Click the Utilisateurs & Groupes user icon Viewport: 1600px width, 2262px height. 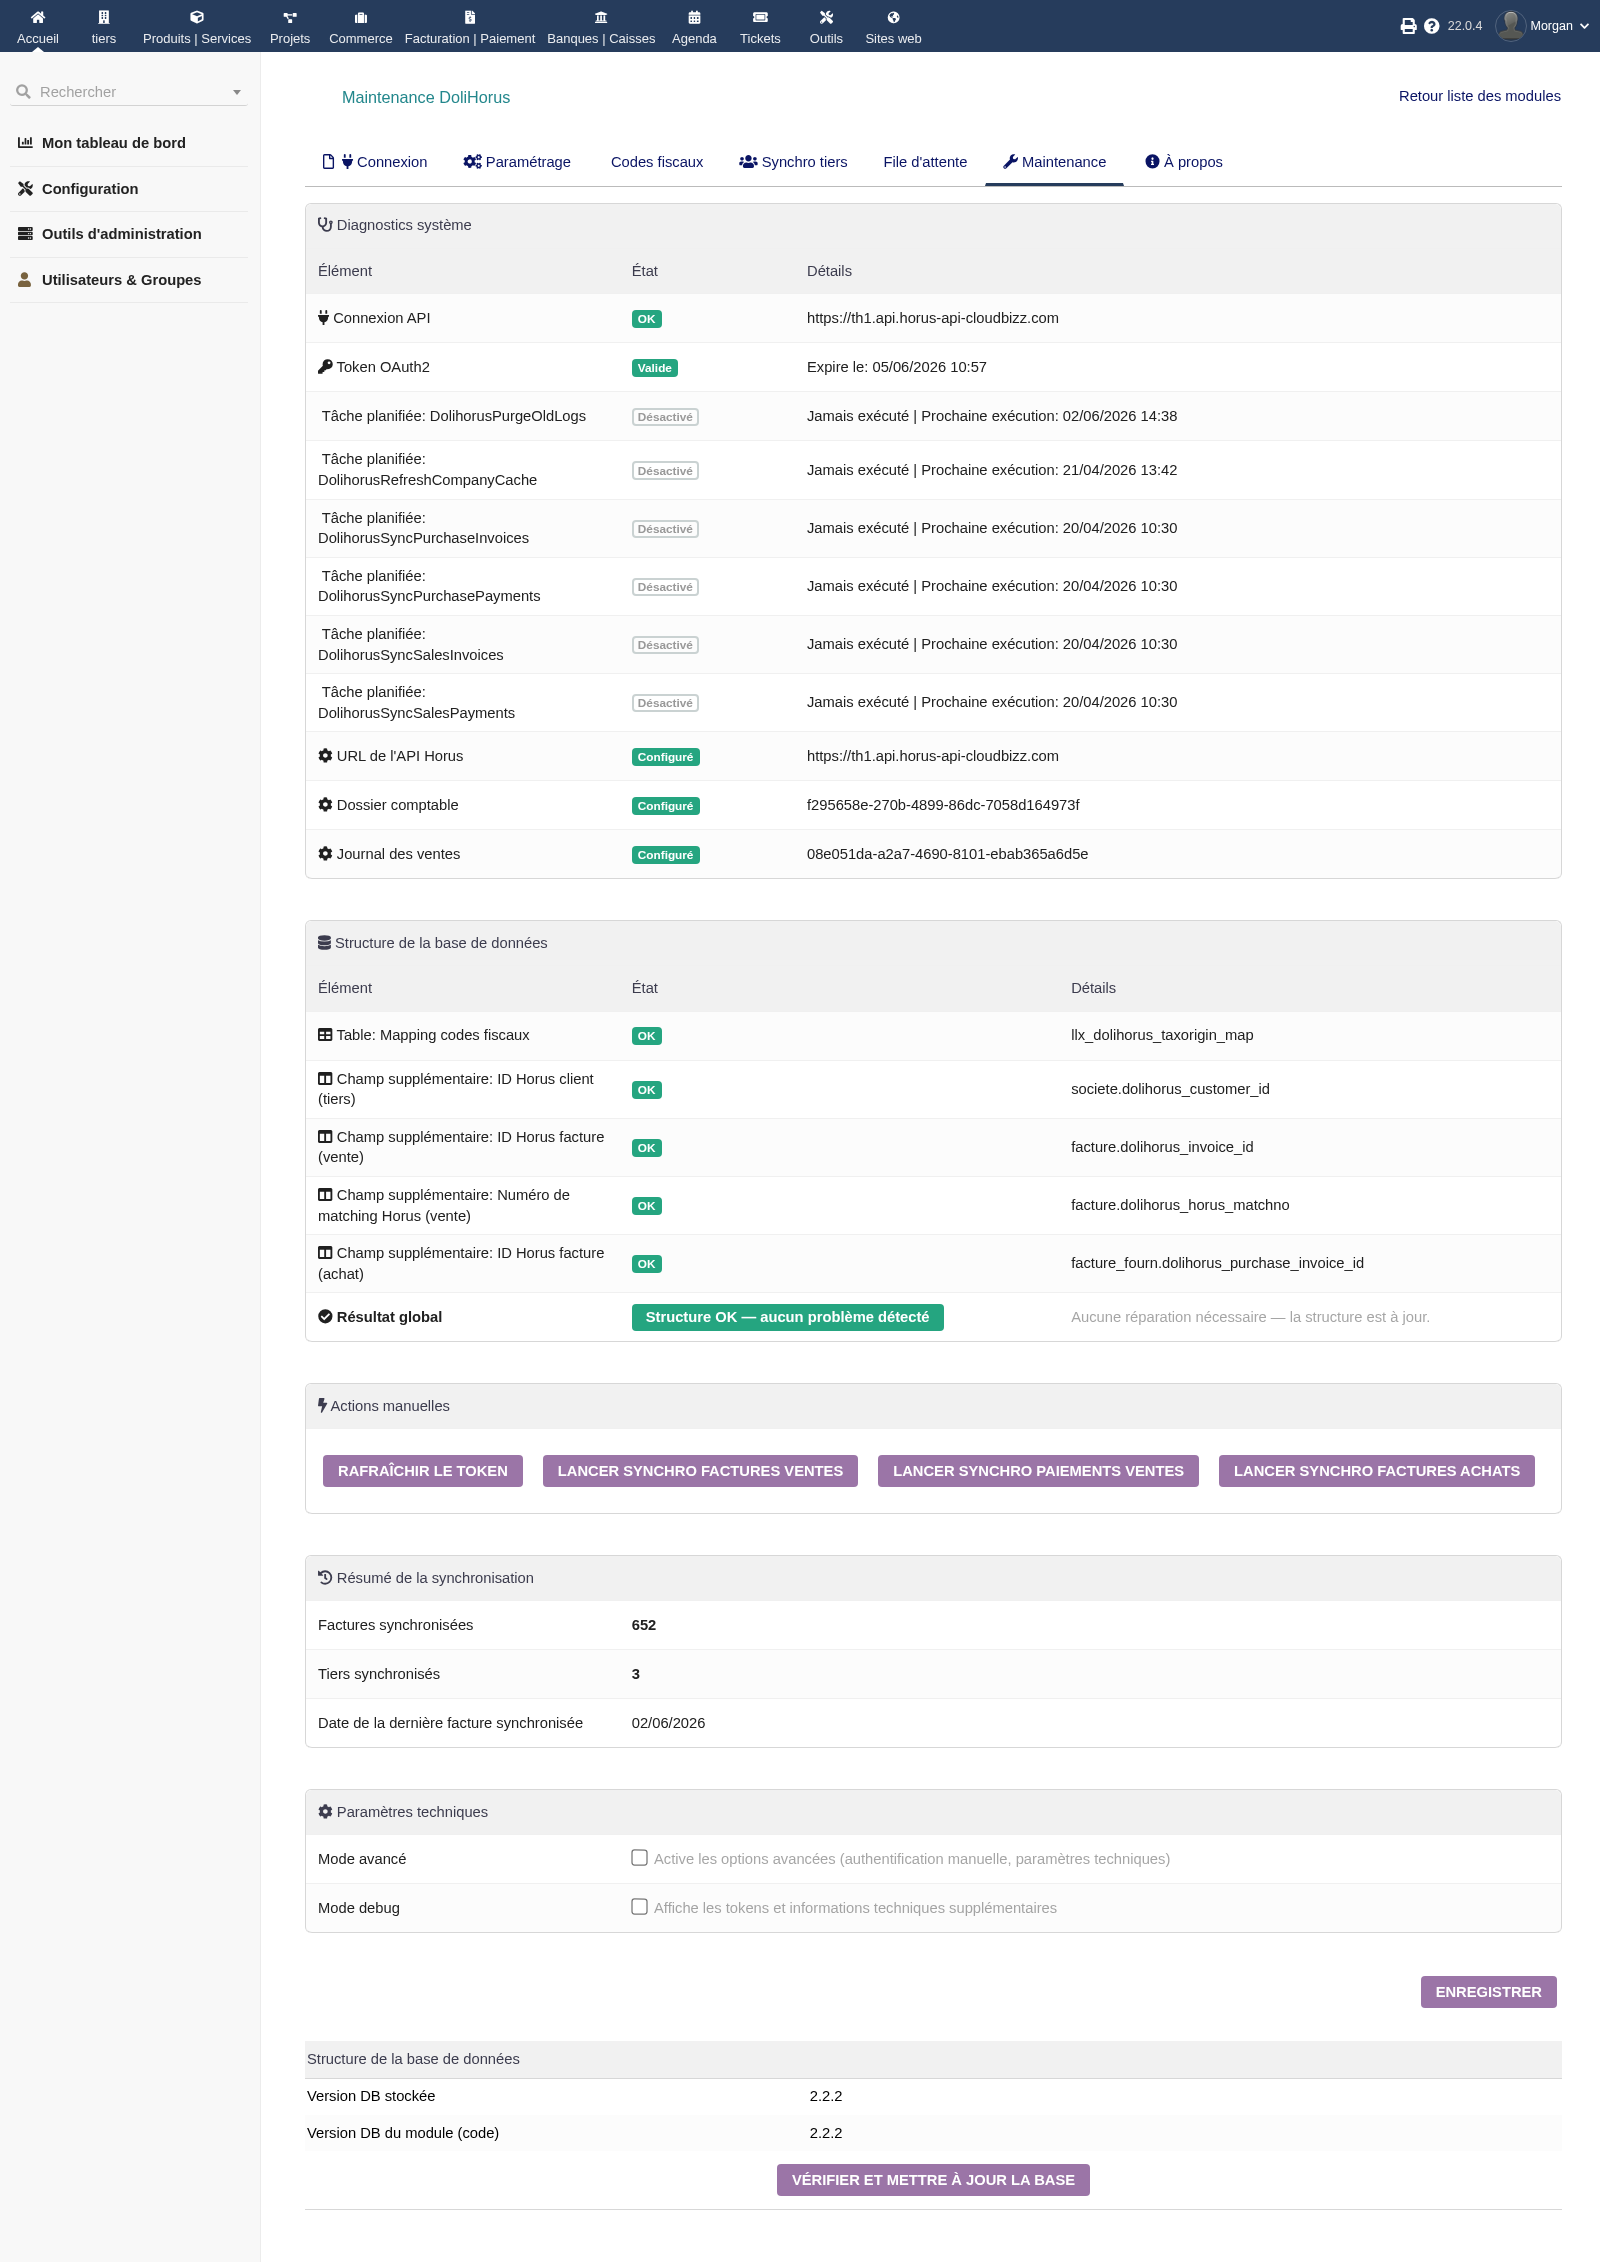tap(25, 280)
